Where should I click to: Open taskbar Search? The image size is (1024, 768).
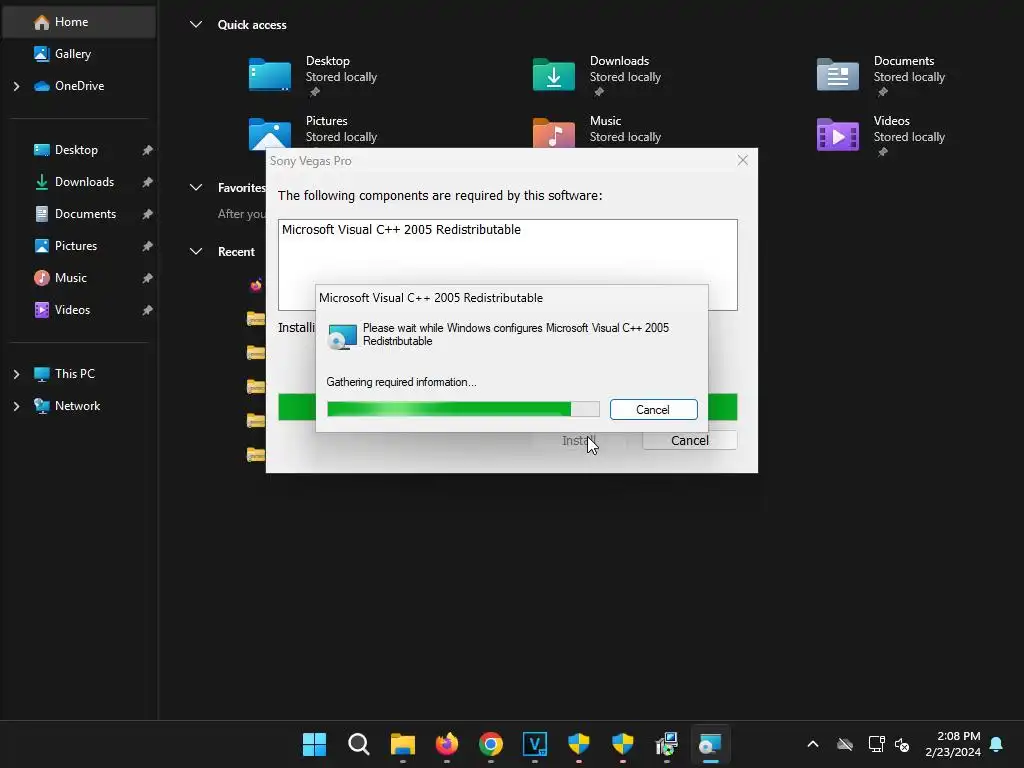(x=359, y=744)
